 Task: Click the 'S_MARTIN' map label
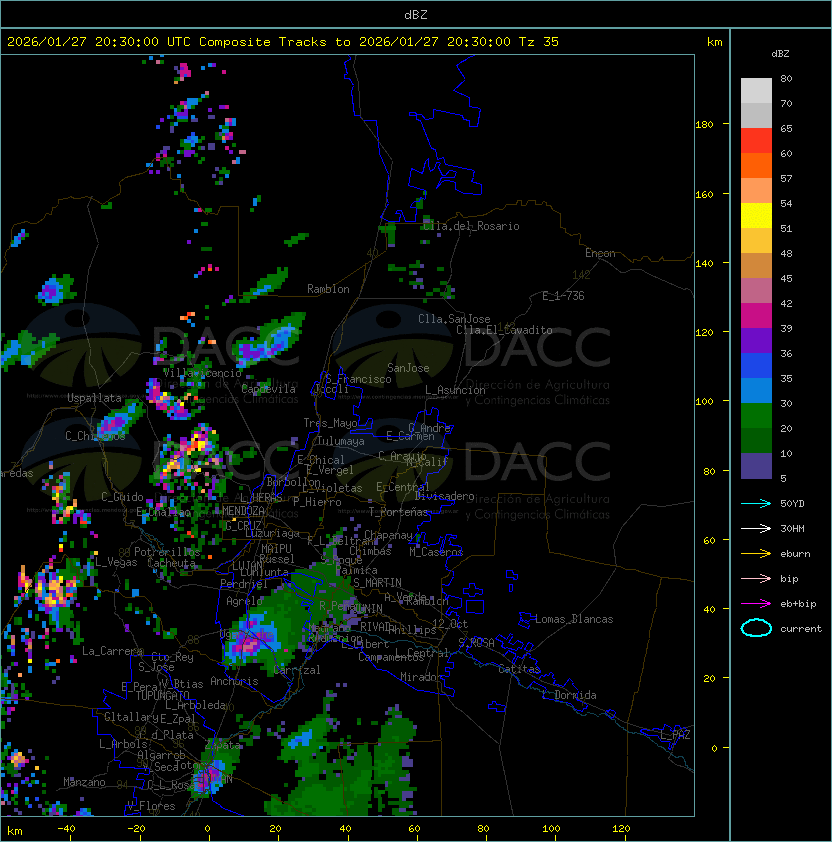[x=377, y=583]
